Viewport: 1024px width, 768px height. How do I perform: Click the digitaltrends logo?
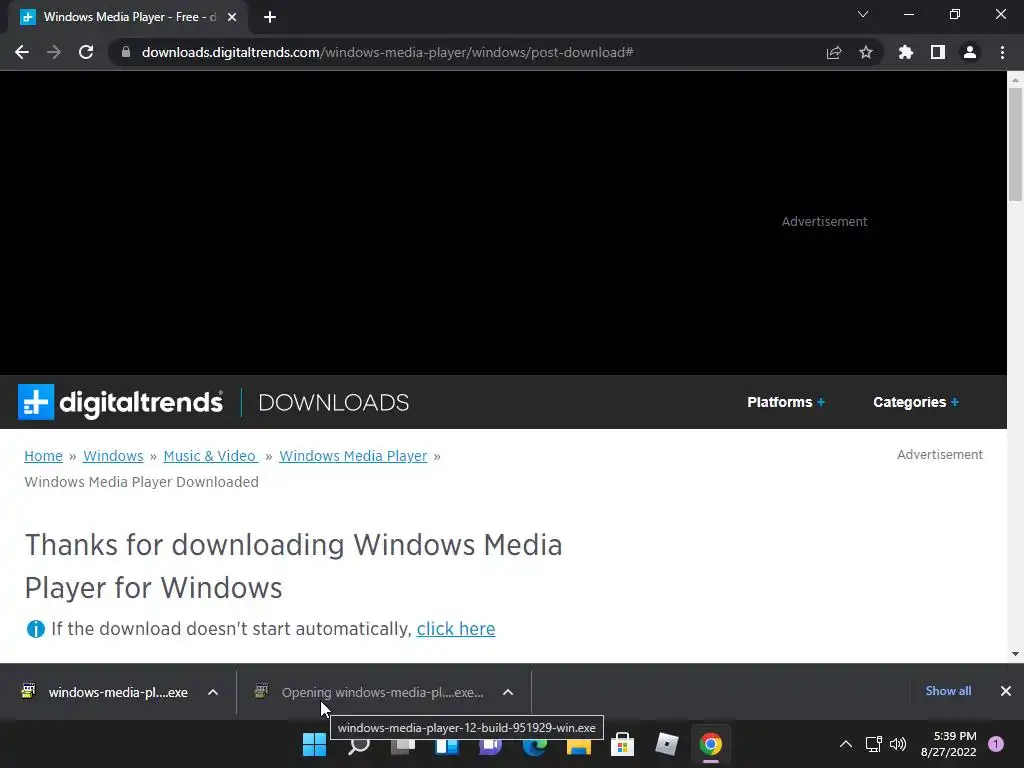(120, 402)
